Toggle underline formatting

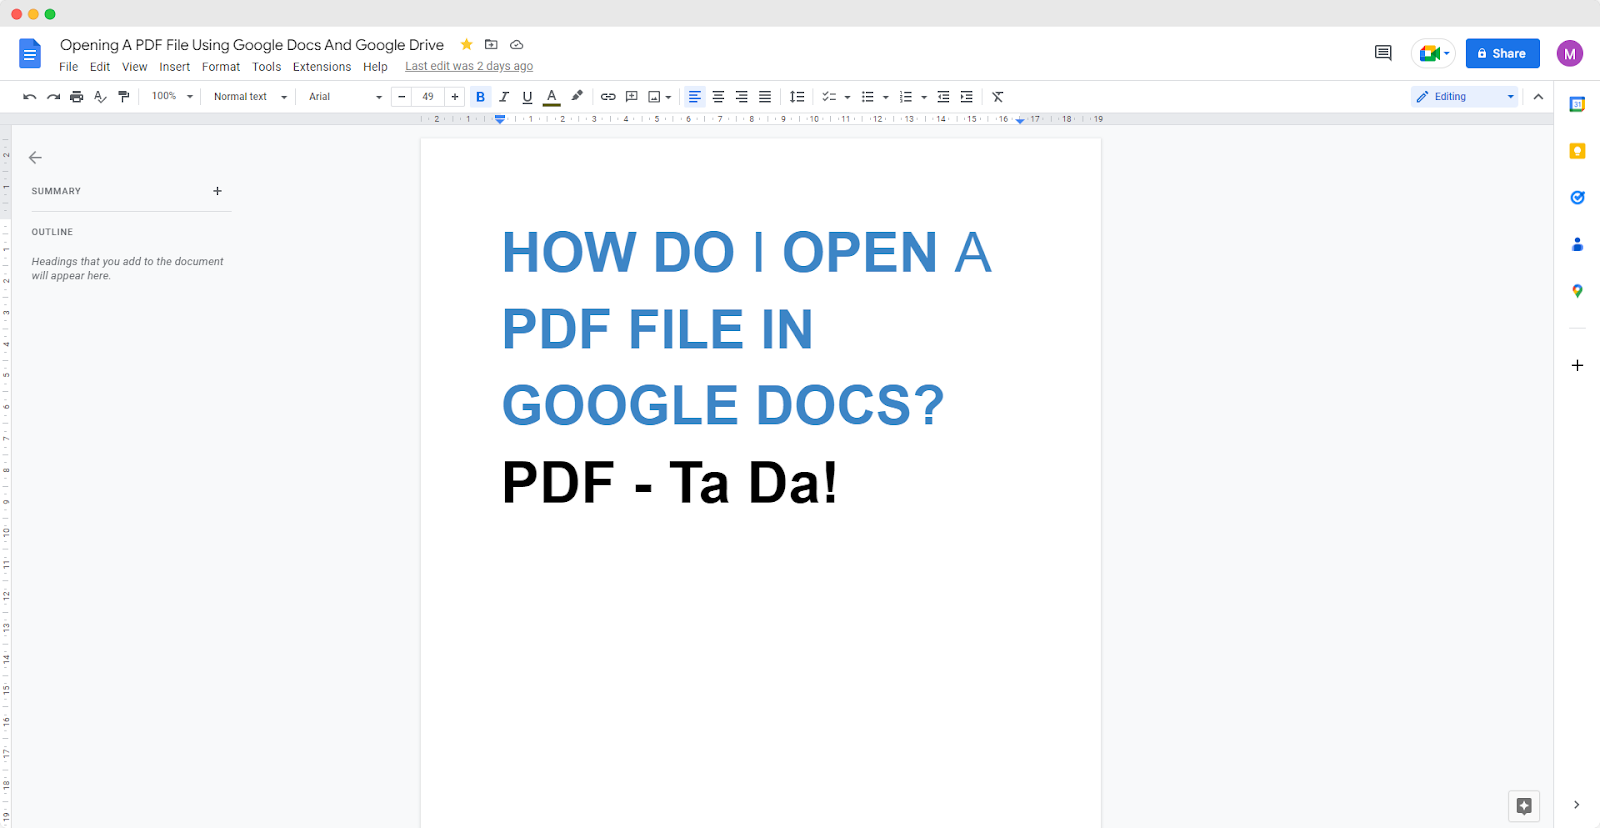[x=528, y=97]
